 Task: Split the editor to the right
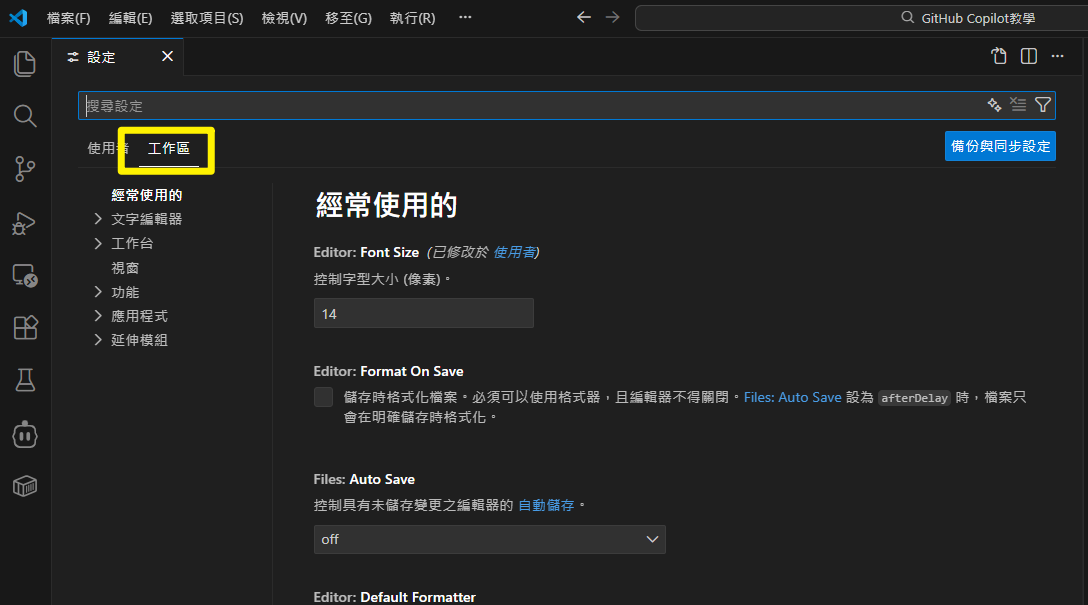1029,57
